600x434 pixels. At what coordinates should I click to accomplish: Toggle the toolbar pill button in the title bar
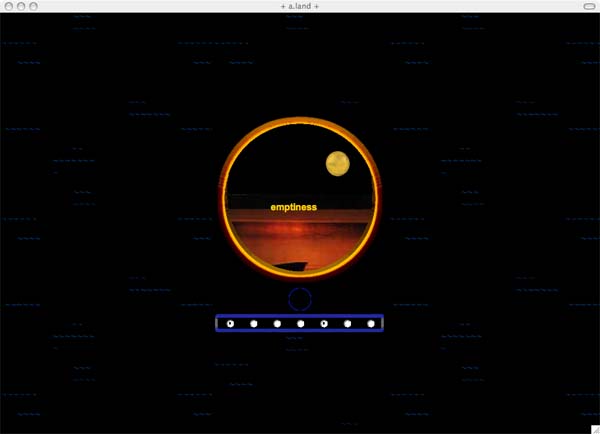589,6
